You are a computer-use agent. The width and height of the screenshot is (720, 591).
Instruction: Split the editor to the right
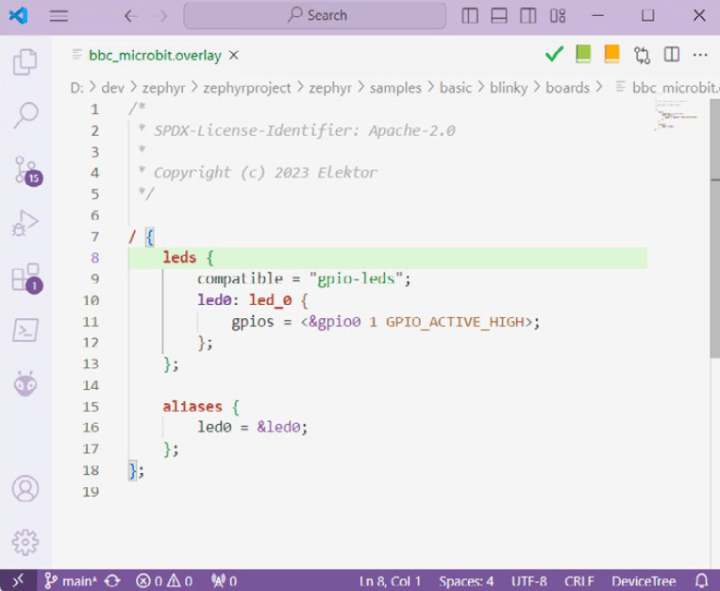672,54
